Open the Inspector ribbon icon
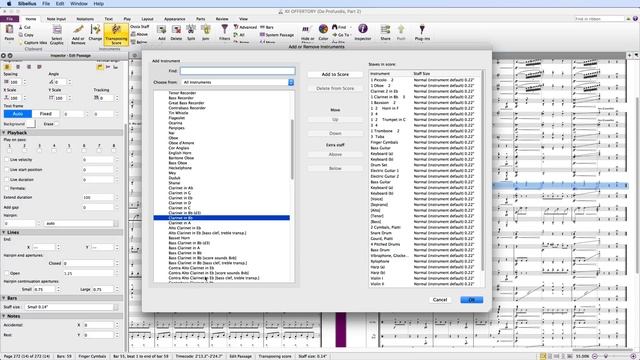 pos(362,29)
